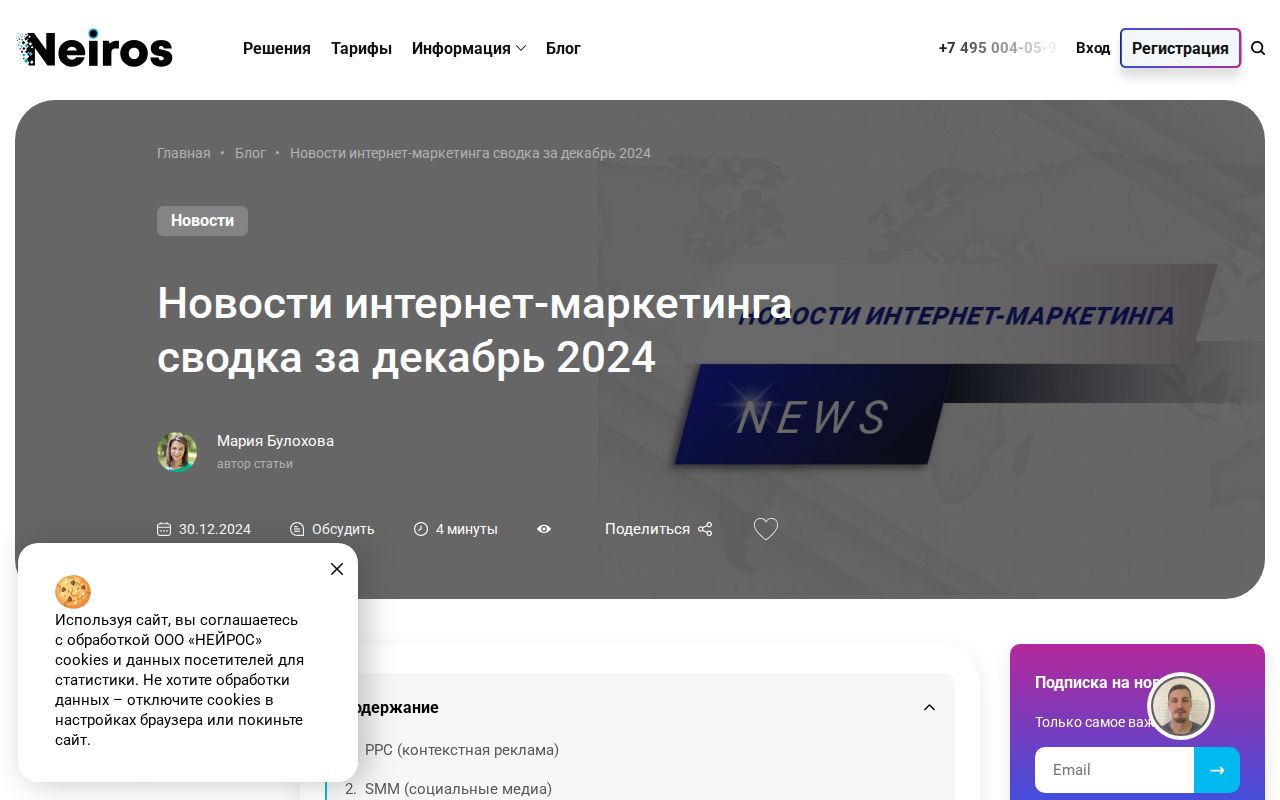Toggle the heart to favorite the article

[x=766, y=529]
